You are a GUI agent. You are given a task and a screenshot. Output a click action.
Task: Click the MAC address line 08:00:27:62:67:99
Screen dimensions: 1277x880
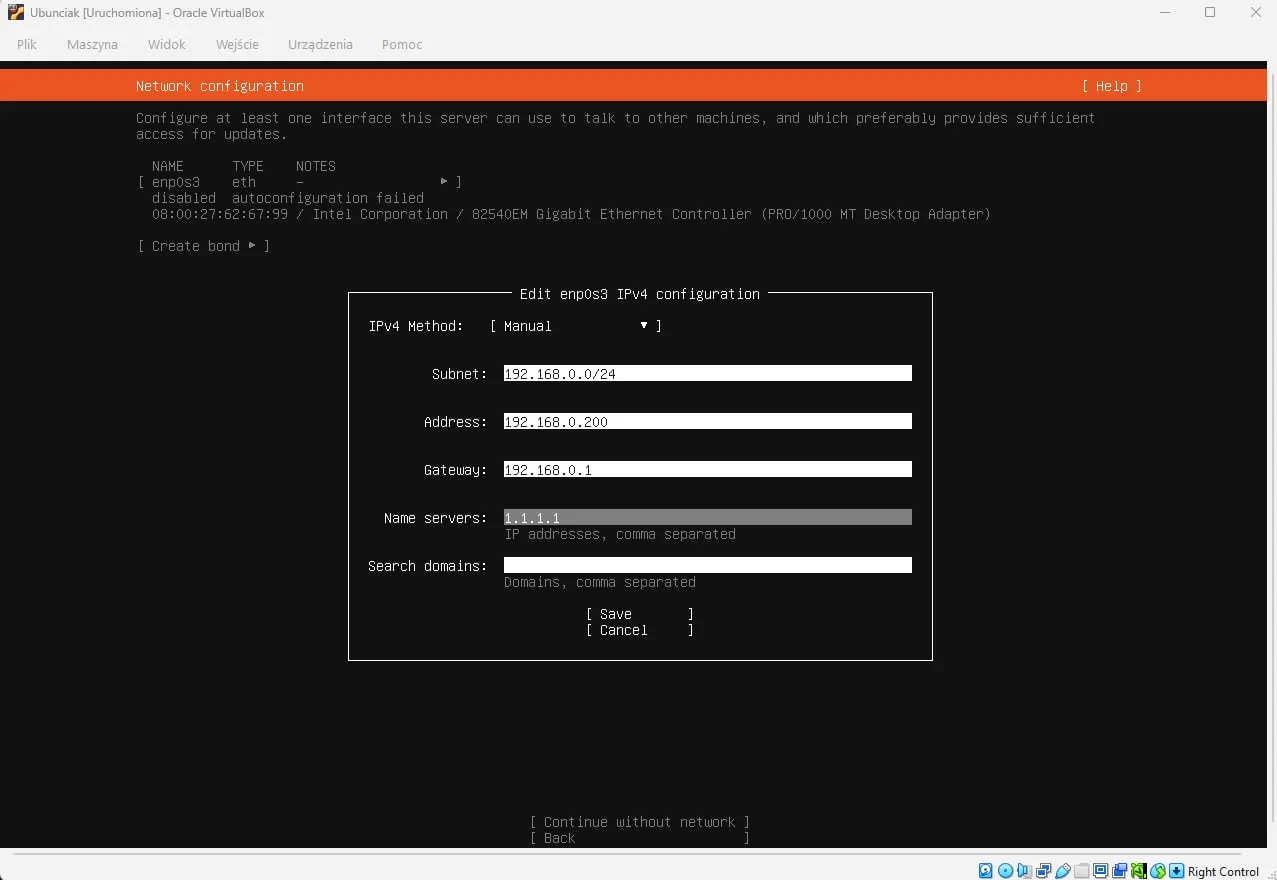click(x=571, y=214)
